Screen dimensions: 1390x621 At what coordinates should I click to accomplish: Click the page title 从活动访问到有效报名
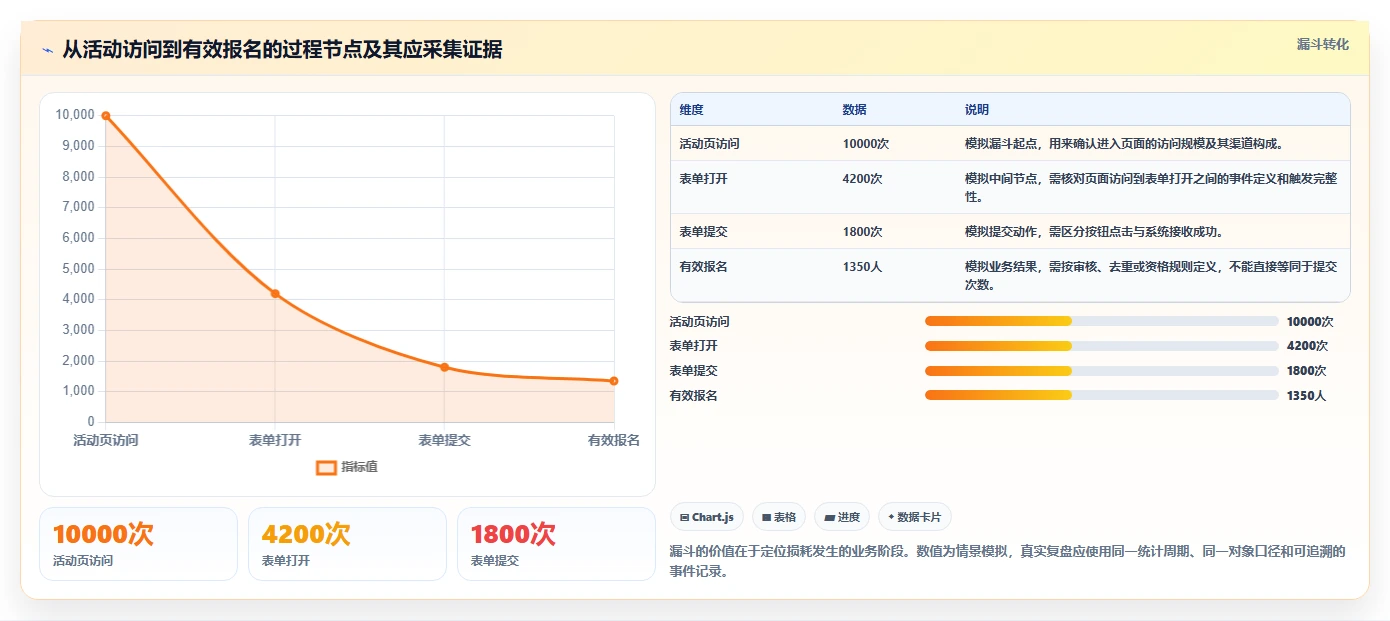282,50
